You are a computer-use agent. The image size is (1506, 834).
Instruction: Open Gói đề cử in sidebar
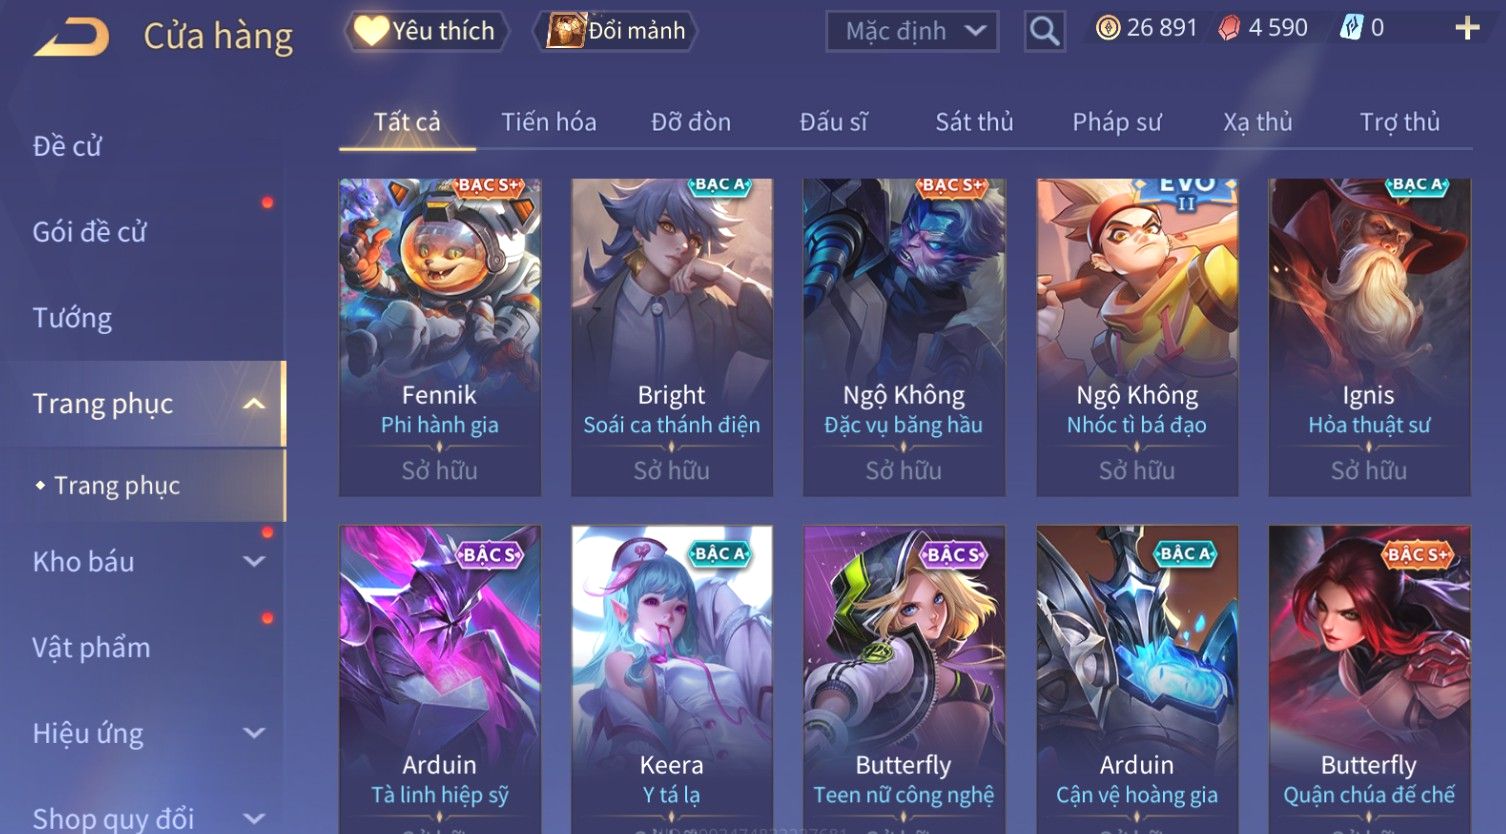click(89, 232)
